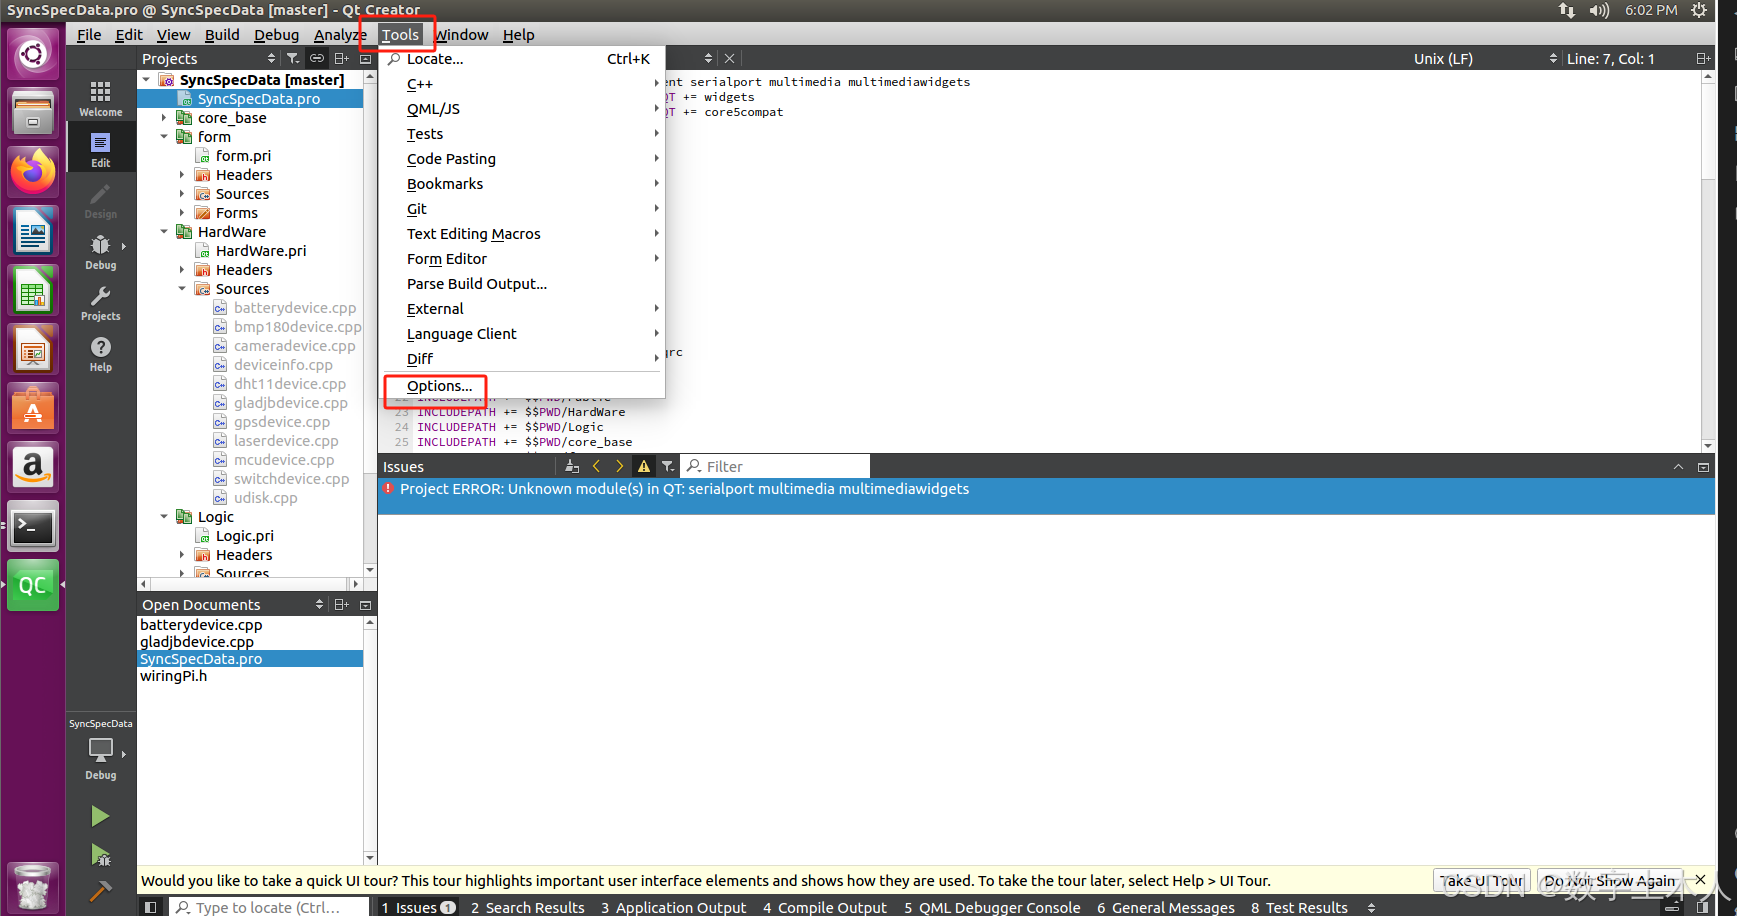Click Start Debugging run icon
Image resolution: width=1737 pixels, height=916 pixels.
[100, 855]
